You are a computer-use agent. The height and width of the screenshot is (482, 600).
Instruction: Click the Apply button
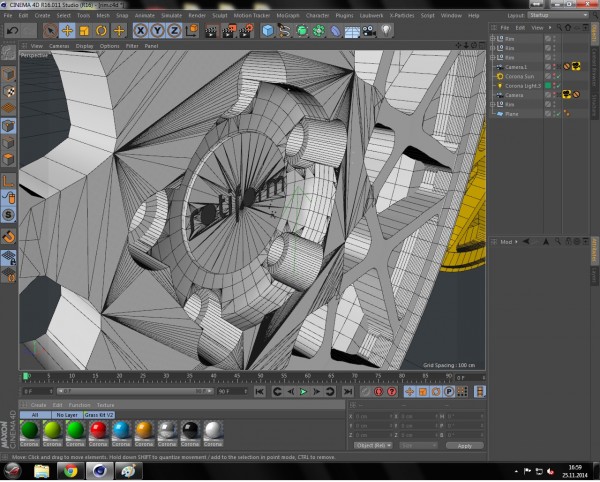[x=465, y=446]
